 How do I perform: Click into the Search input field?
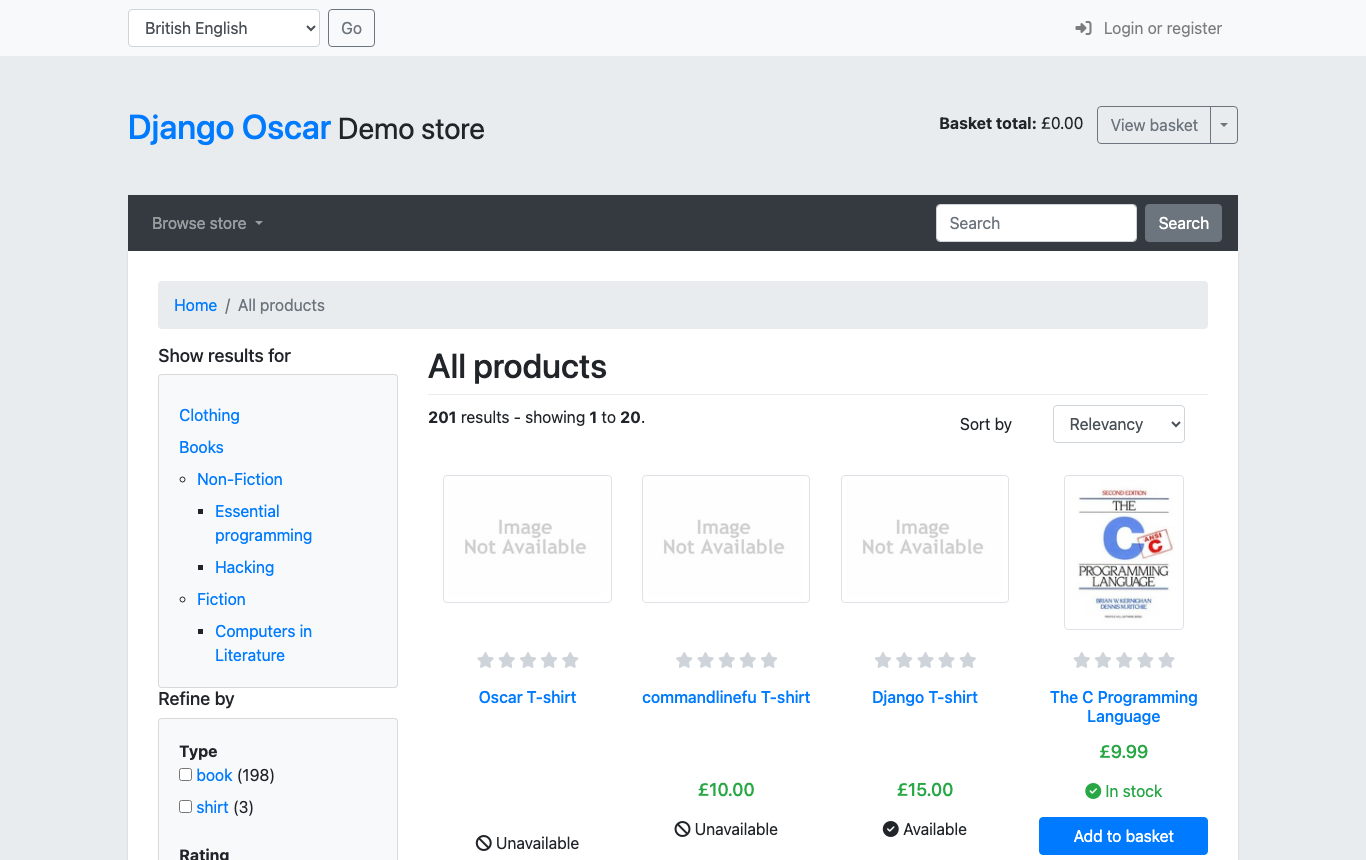point(1036,223)
